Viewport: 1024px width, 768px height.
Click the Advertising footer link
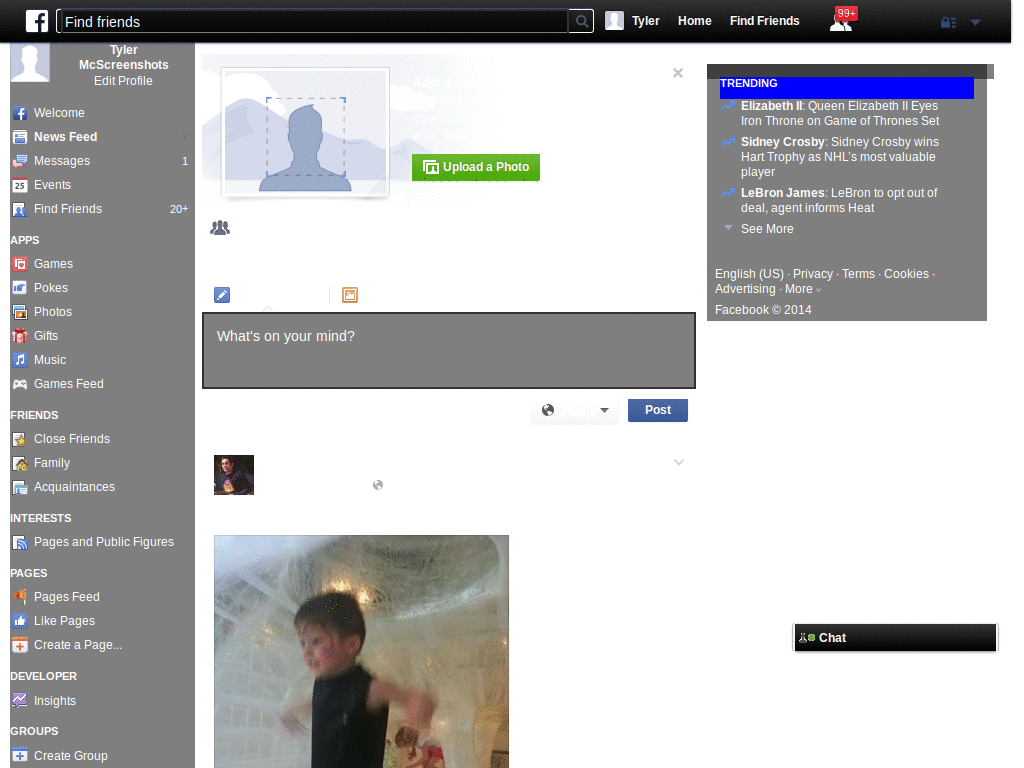coord(745,289)
